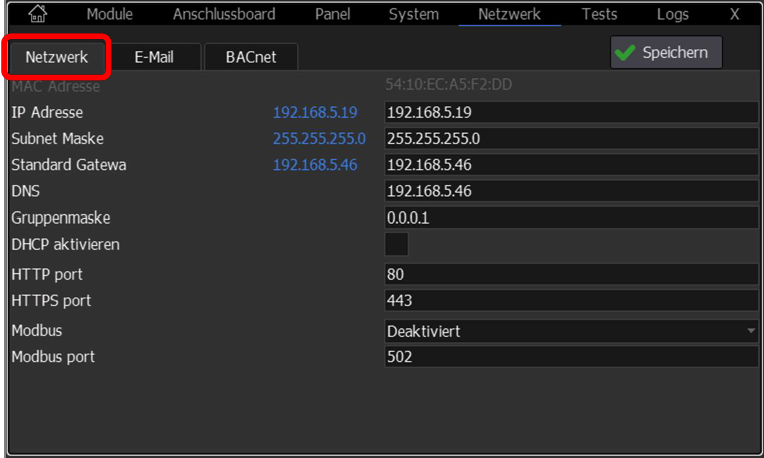
Task: Open the Panel menu item
Action: (x=332, y=14)
